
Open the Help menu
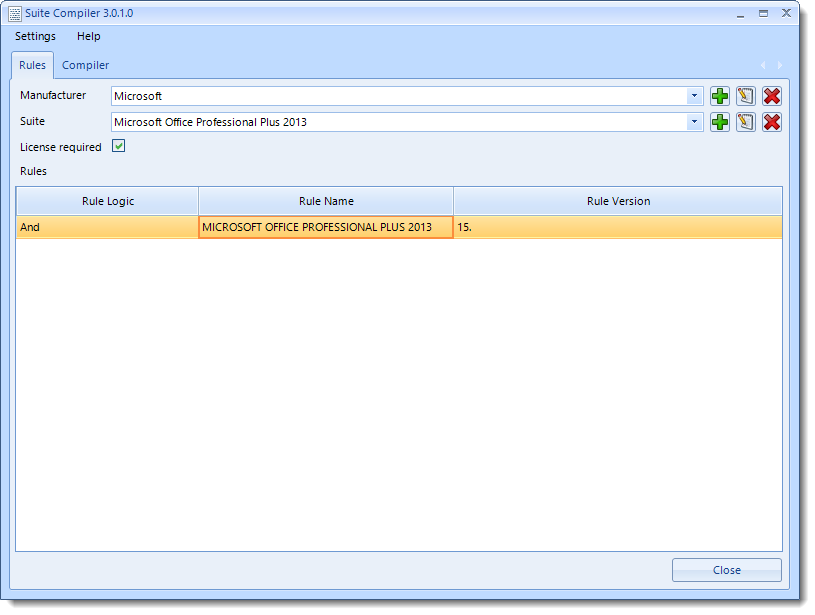pos(88,36)
